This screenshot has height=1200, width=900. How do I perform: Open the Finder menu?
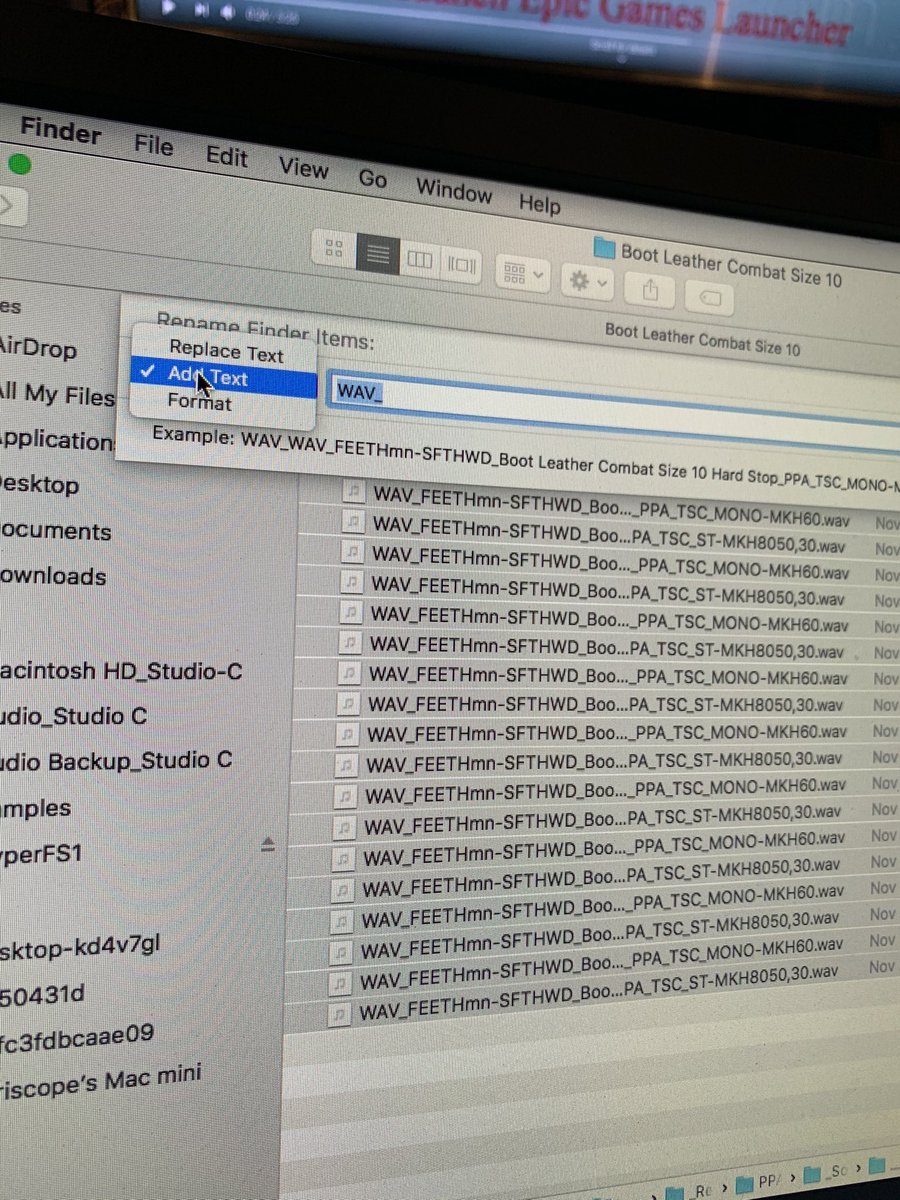[61, 132]
